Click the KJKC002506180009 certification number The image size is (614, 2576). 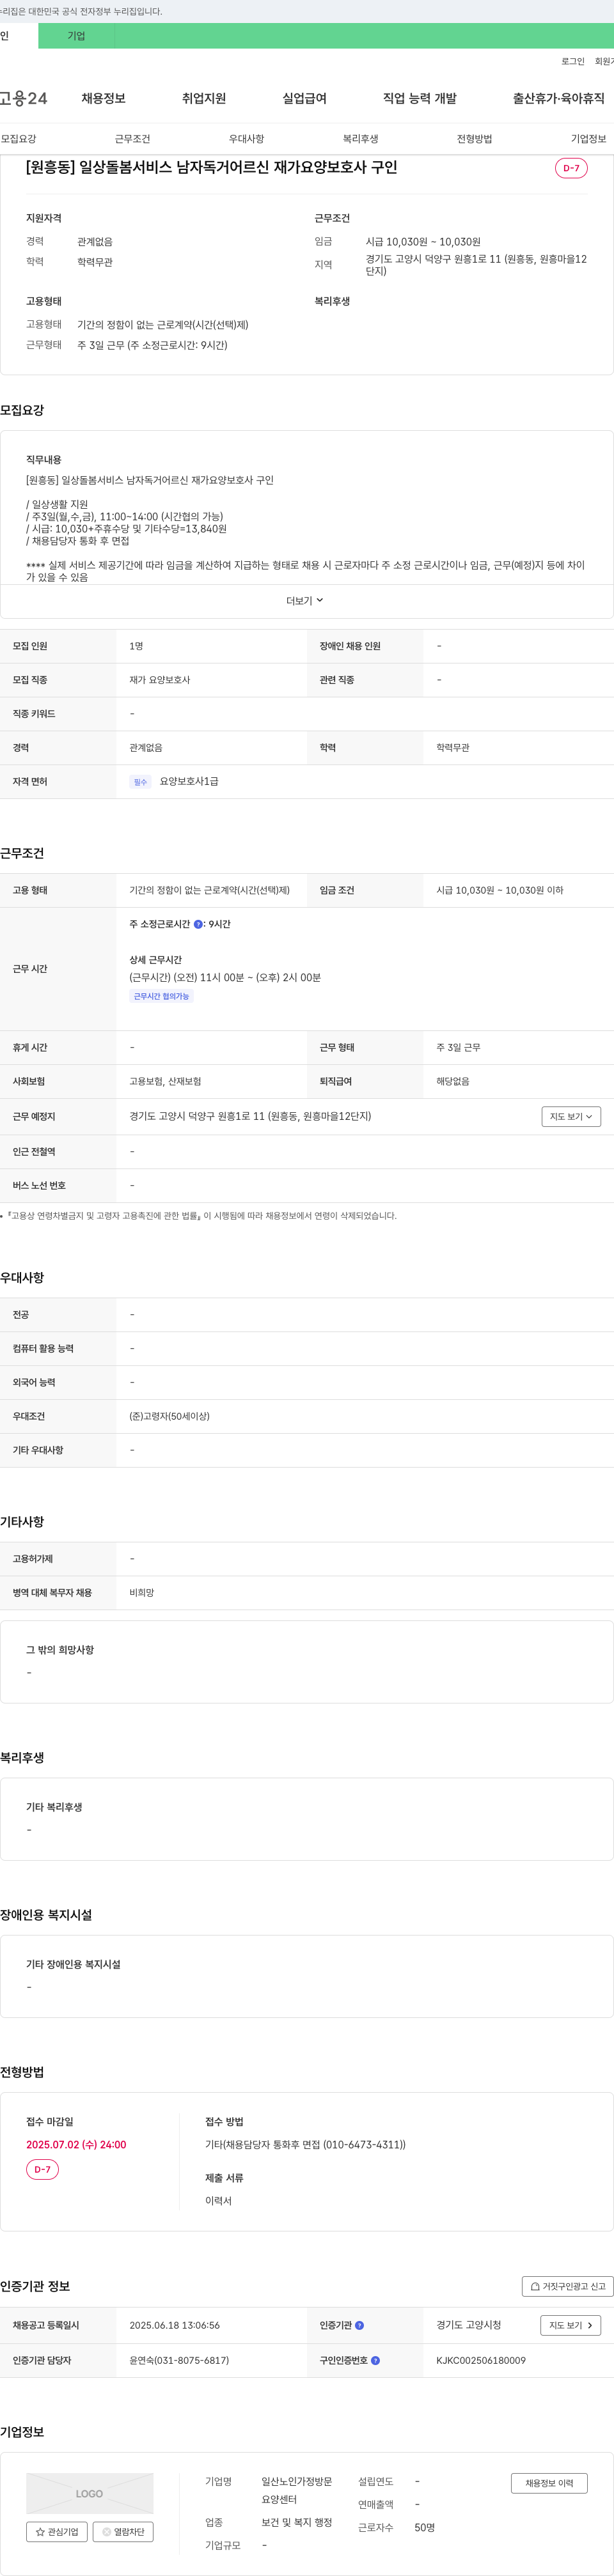click(481, 2360)
